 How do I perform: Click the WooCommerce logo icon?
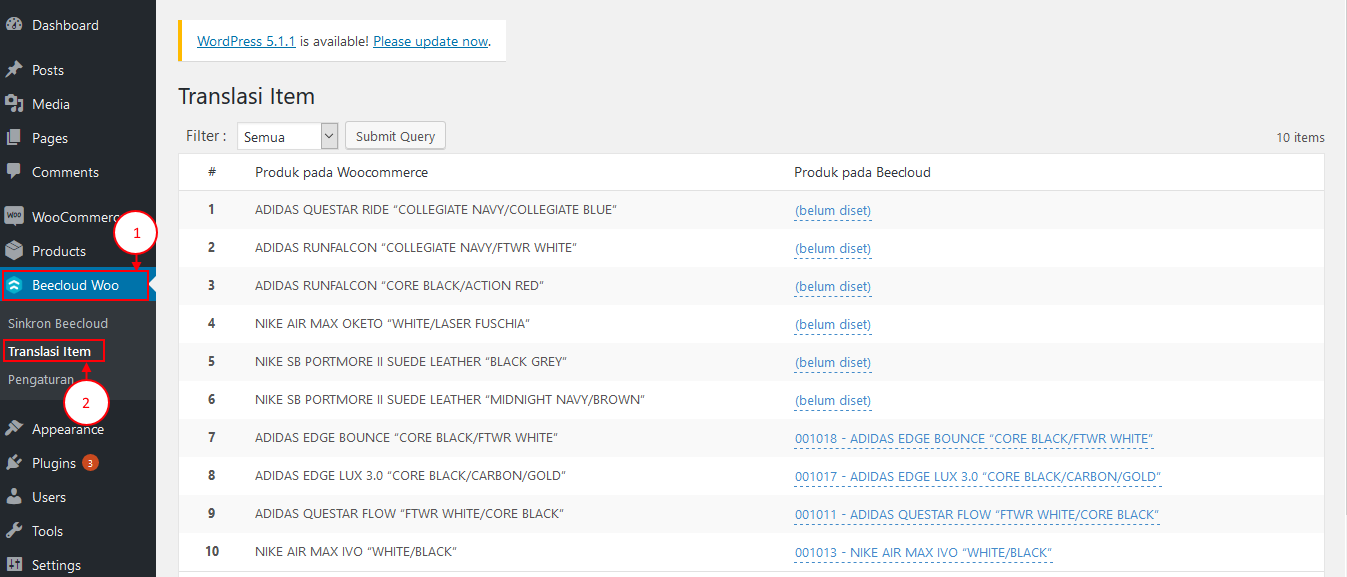(14, 217)
